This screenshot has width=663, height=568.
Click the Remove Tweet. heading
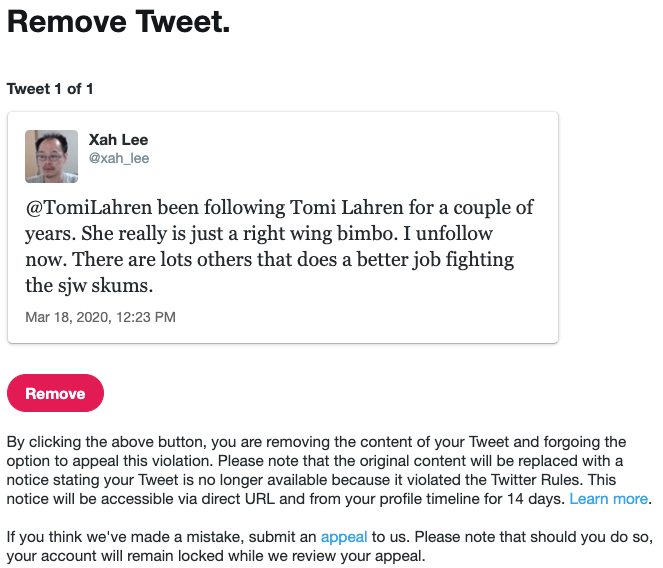[x=119, y=22]
